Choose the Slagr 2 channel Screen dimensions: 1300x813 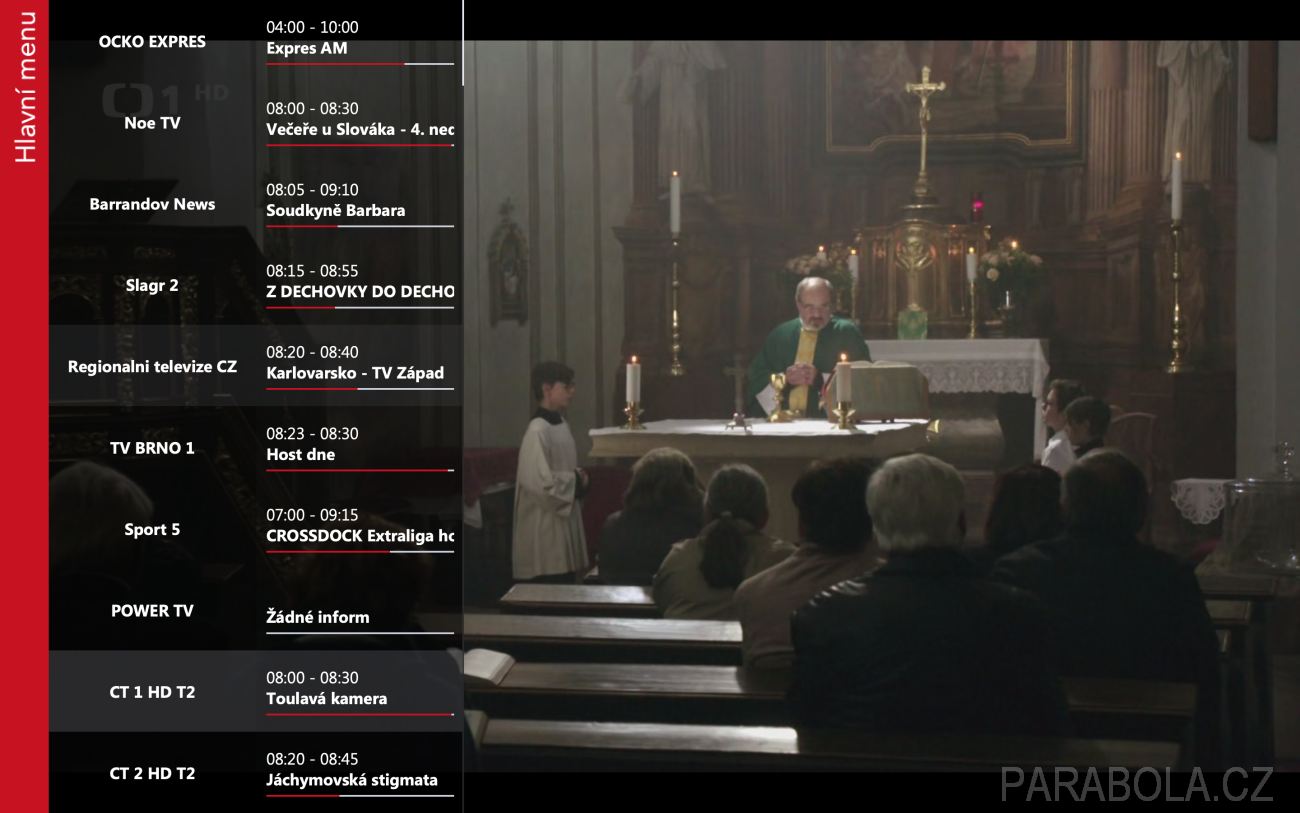point(152,285)
